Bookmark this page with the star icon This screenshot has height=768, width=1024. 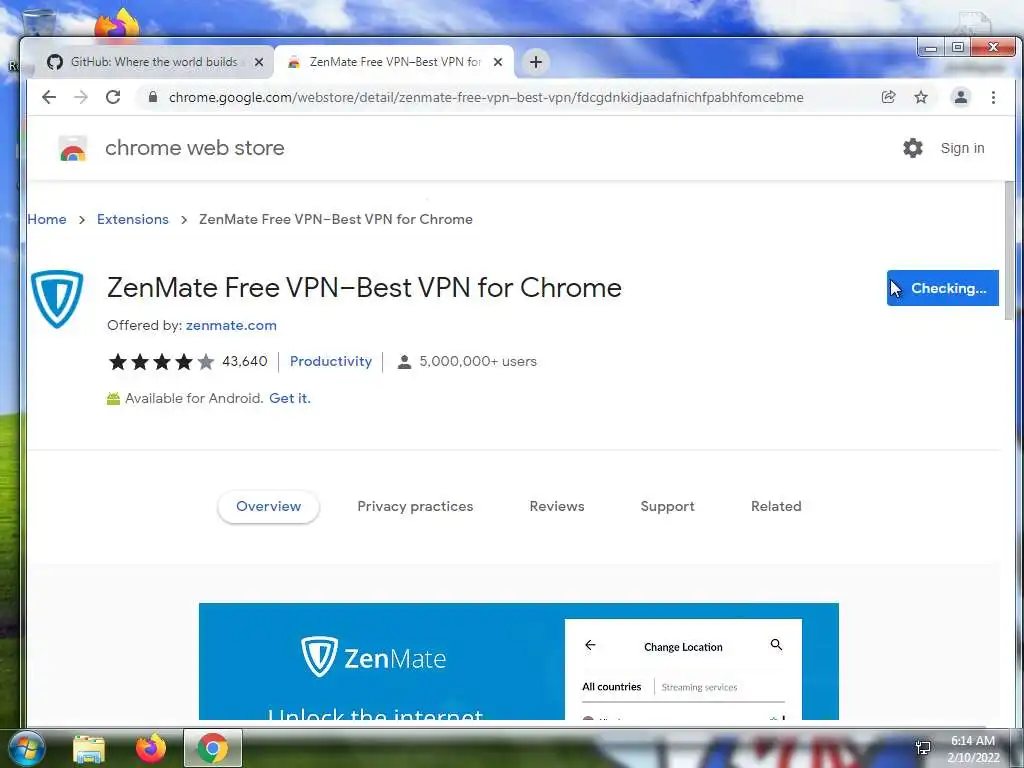pos(921,97)
